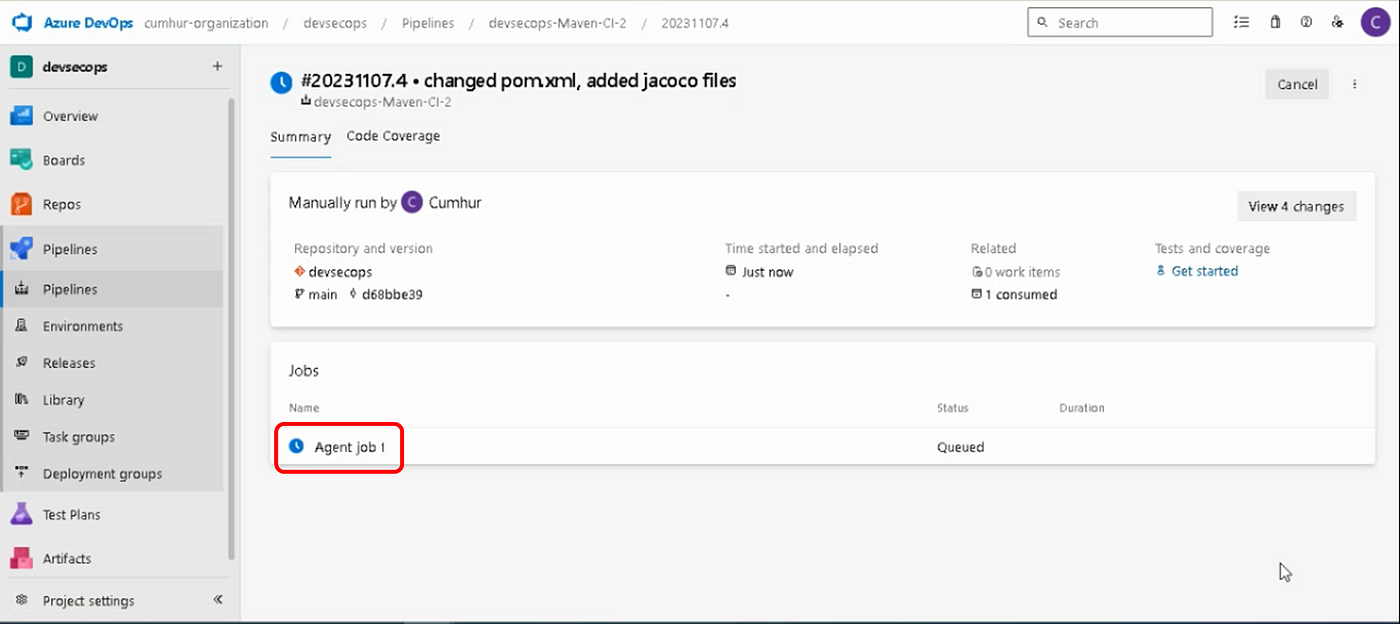Click the 20231107.4 breadcrumb
This screenshot has width=1400, height=624.
[x=695, y=23]
